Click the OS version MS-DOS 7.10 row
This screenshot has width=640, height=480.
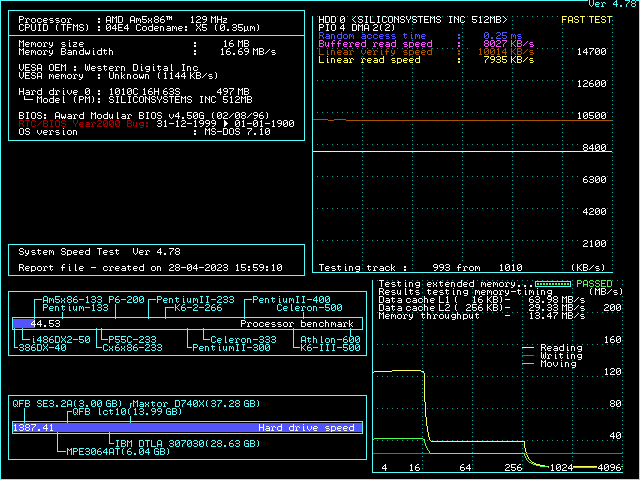click(144, 132)
